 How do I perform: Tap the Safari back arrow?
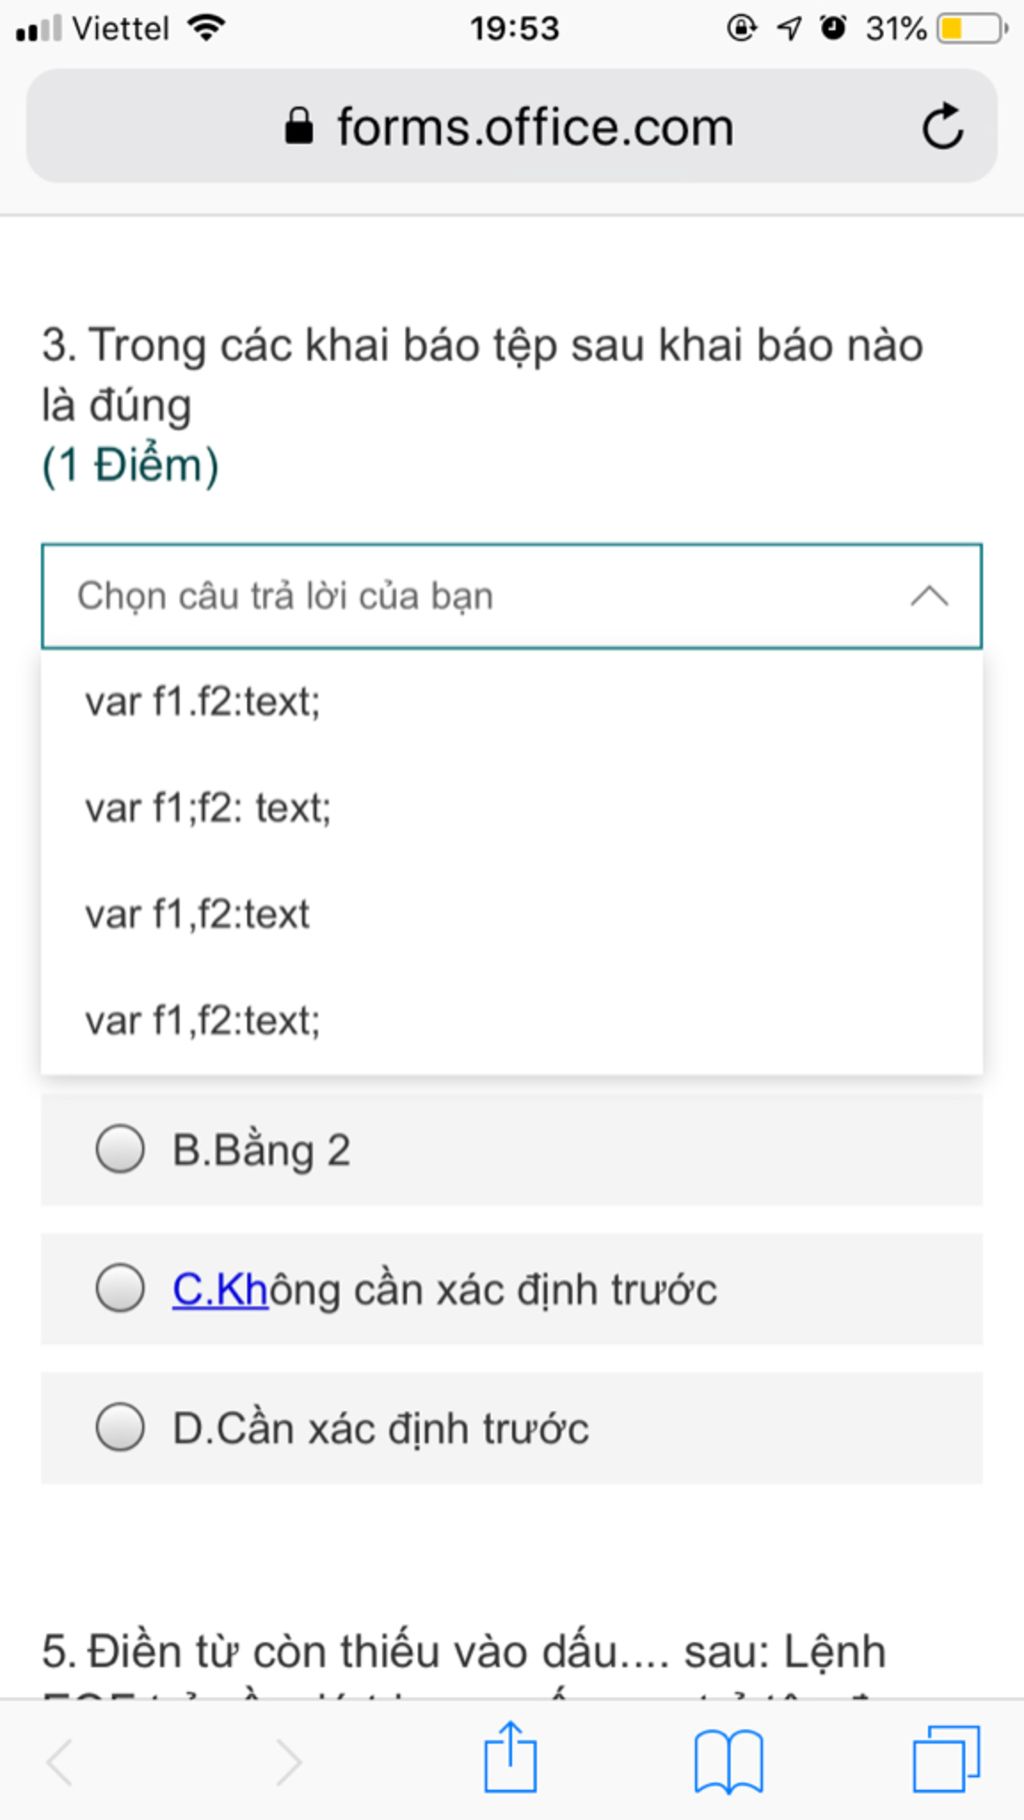tap(60, 1761)
